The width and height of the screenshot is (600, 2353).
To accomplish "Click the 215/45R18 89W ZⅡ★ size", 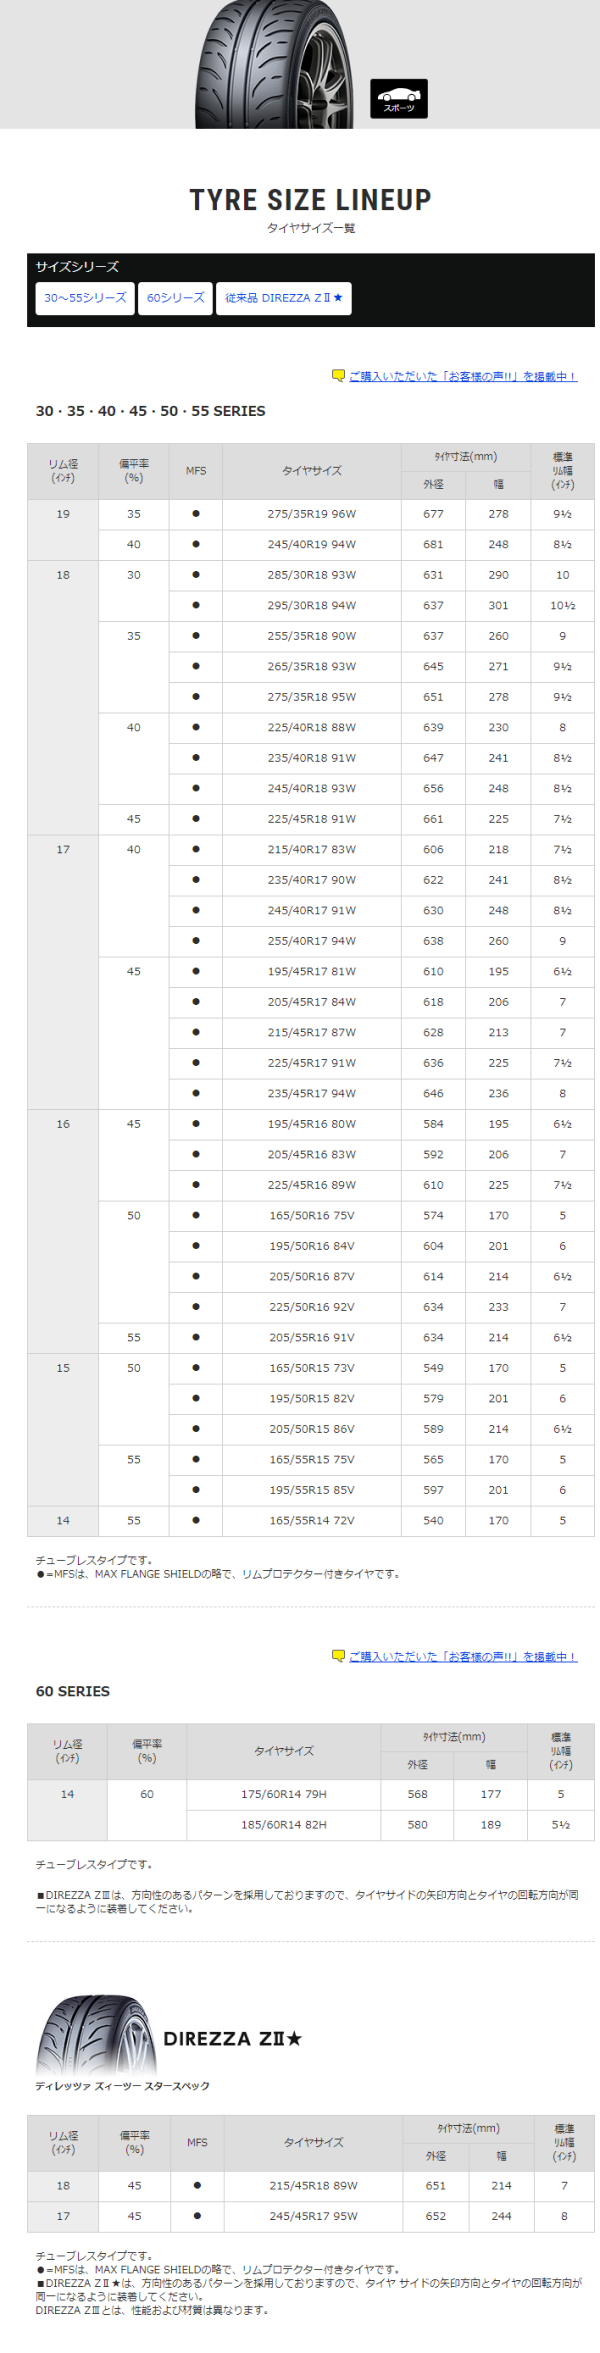I will point(313,2186).
